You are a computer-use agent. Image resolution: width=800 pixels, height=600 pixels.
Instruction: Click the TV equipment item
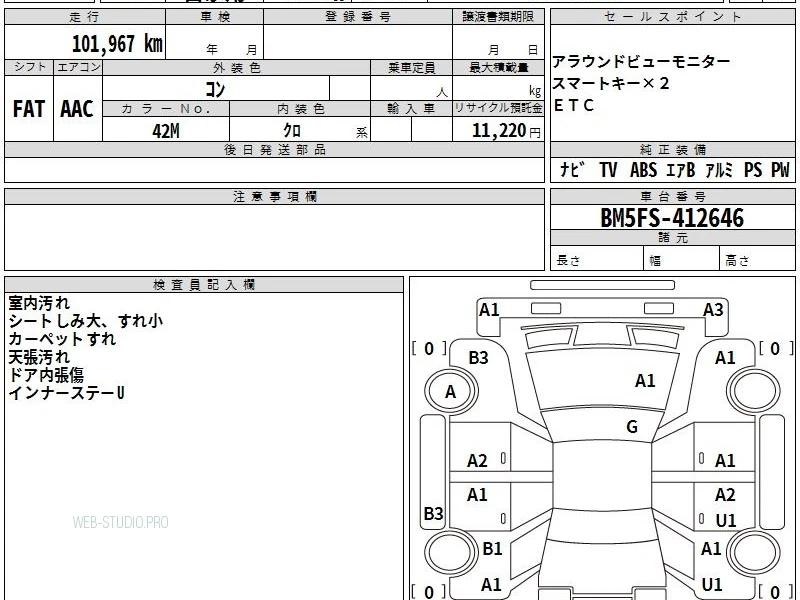[x=608, y=169]
